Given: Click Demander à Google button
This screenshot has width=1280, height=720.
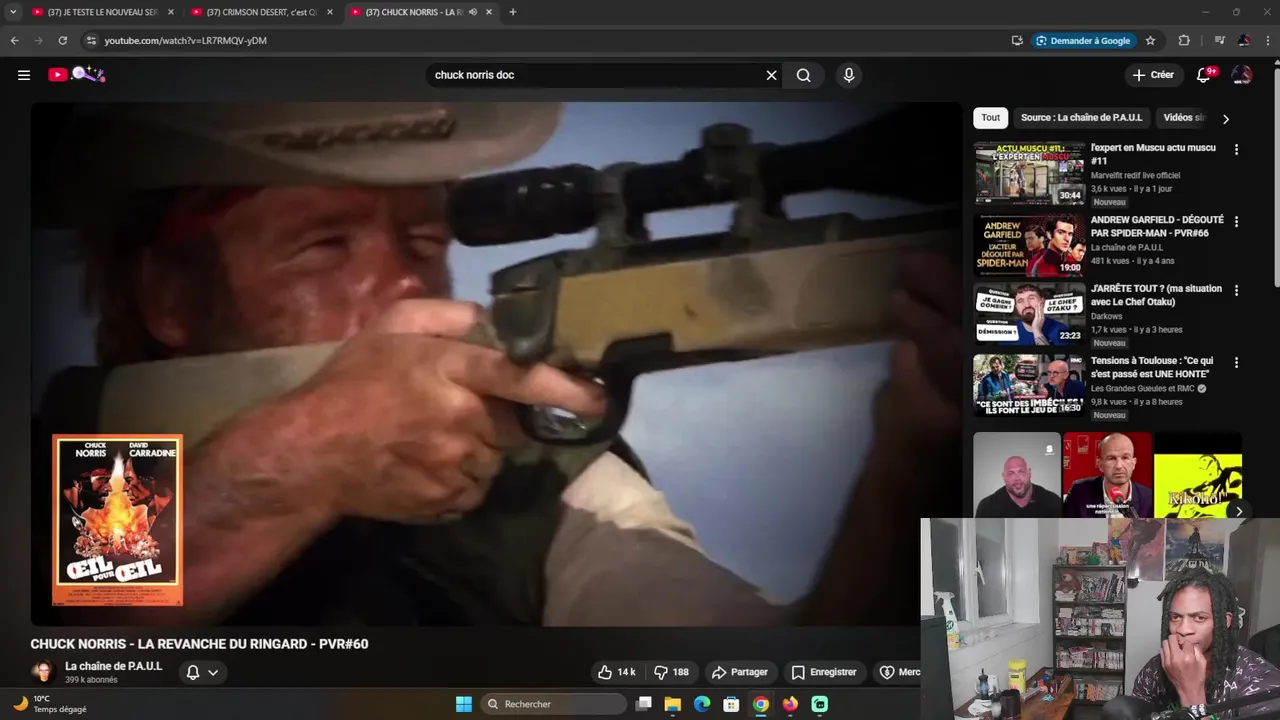Looking at the screenshot, I should click(1083, 41).
